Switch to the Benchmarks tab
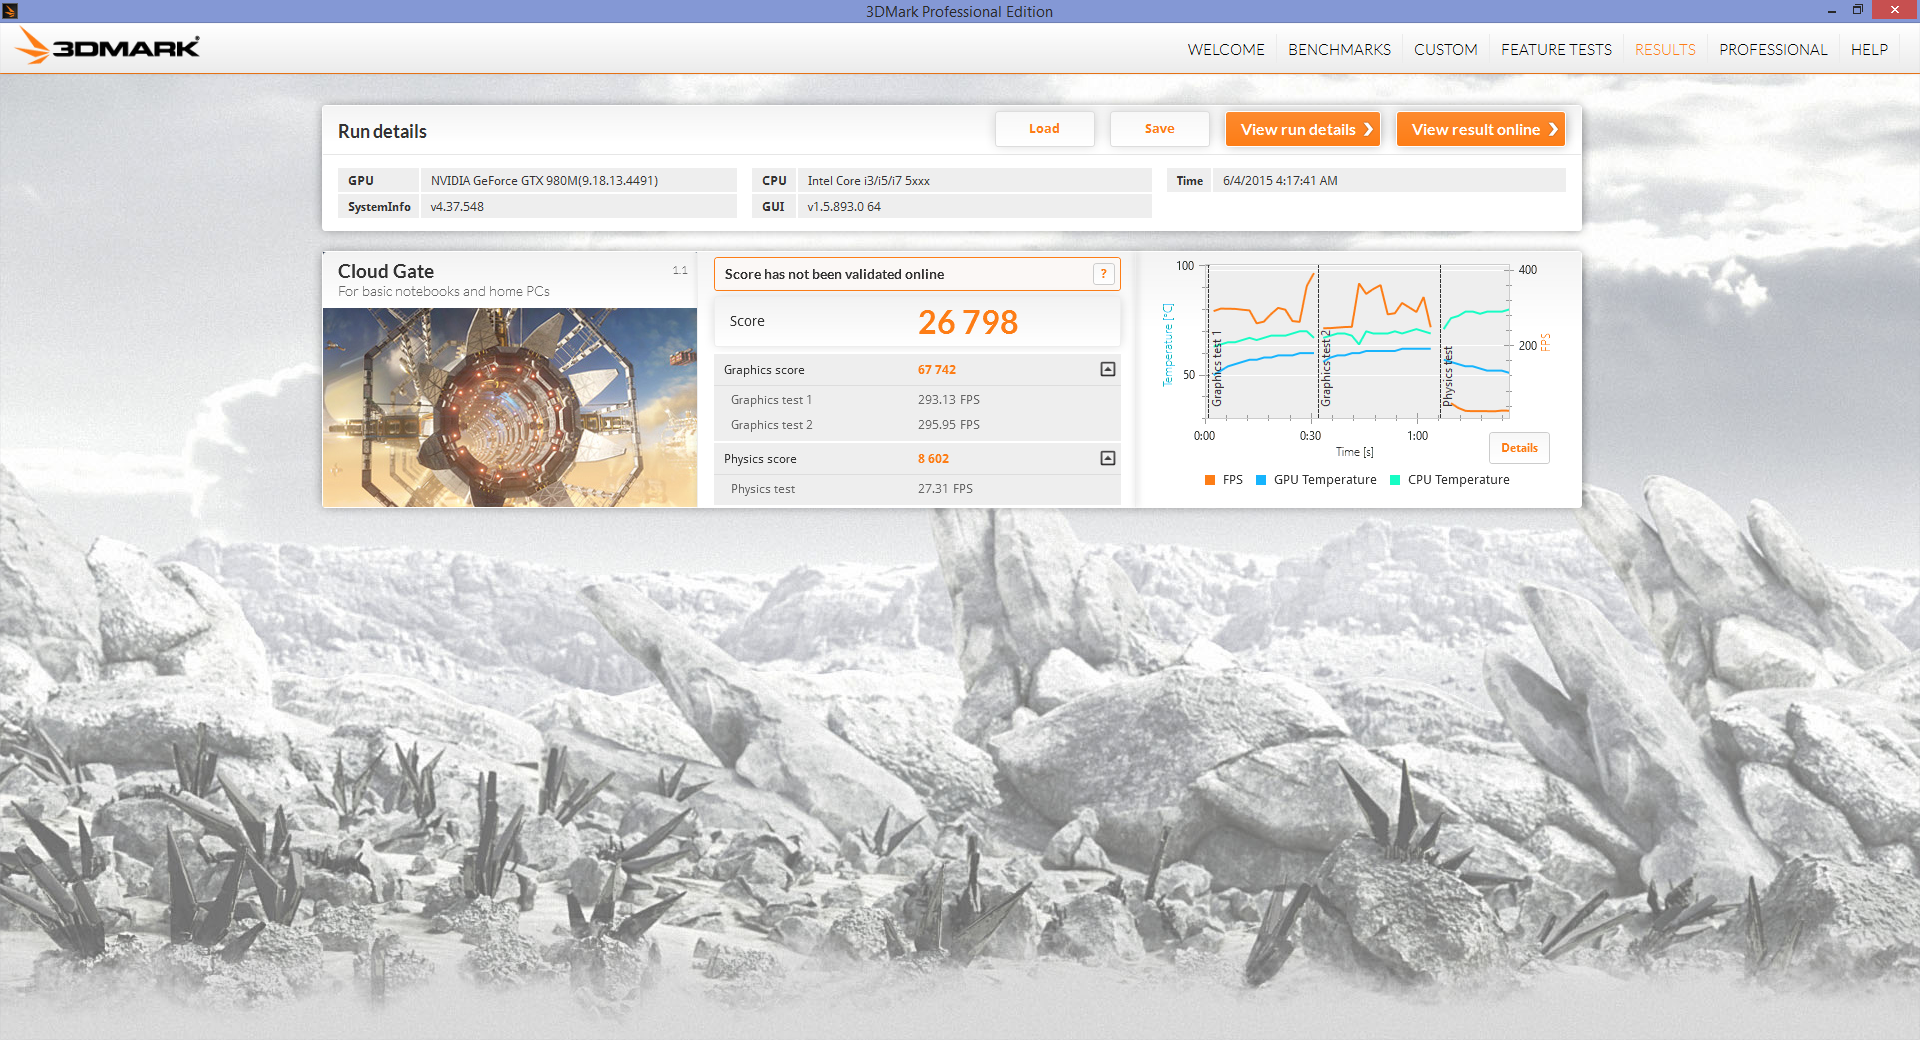Viewport: 1920px width, 1040px height. coord(1339,49)
